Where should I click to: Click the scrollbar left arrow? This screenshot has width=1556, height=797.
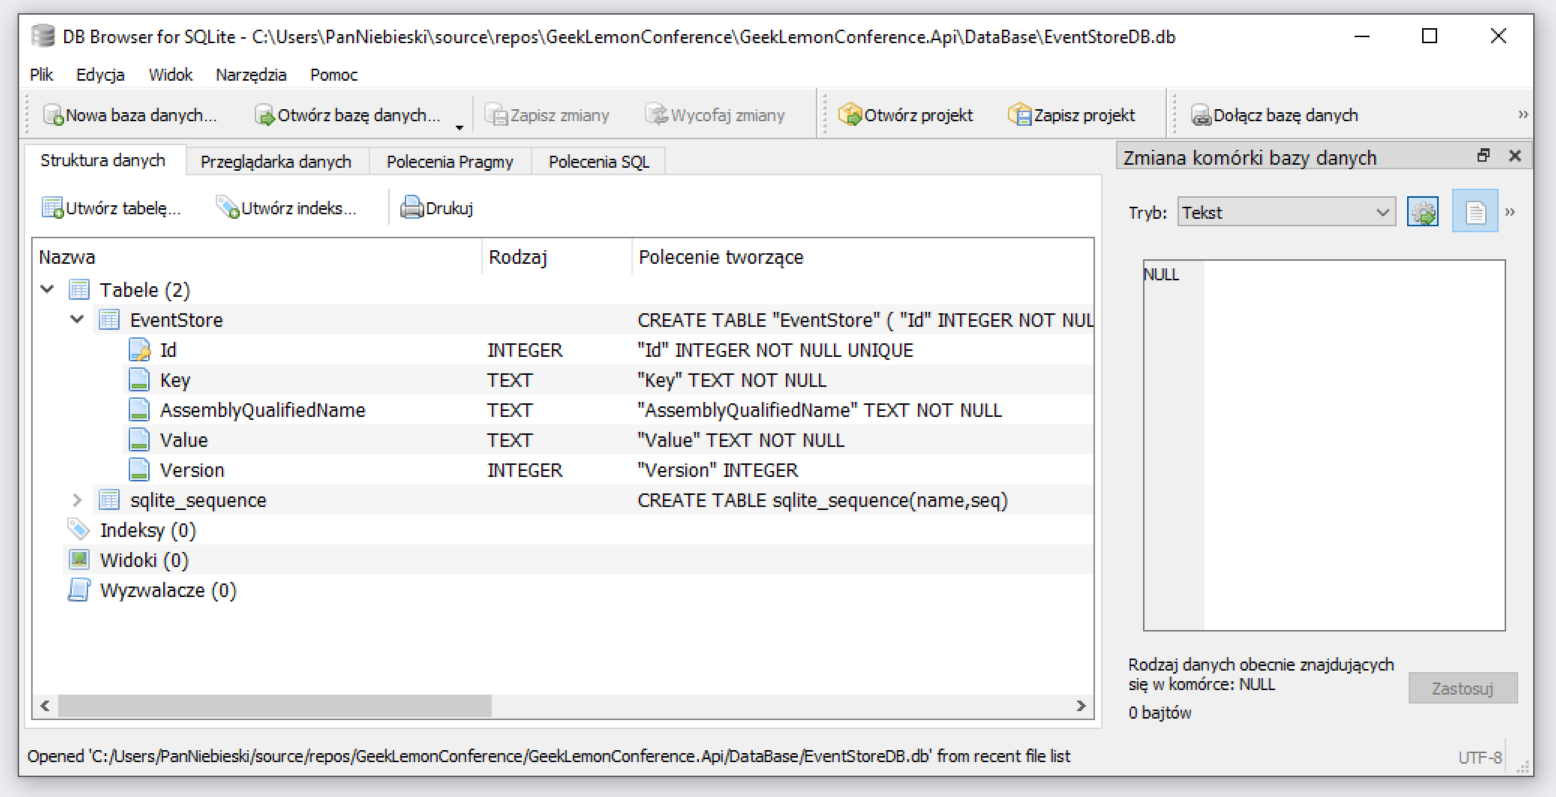point(45,706)
